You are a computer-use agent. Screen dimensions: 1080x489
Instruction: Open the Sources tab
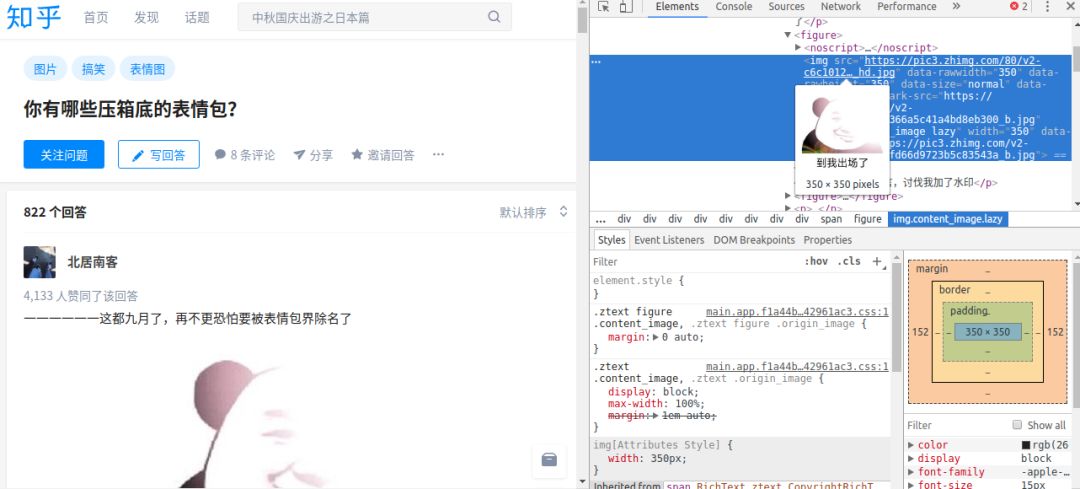[x=786, y=6]
